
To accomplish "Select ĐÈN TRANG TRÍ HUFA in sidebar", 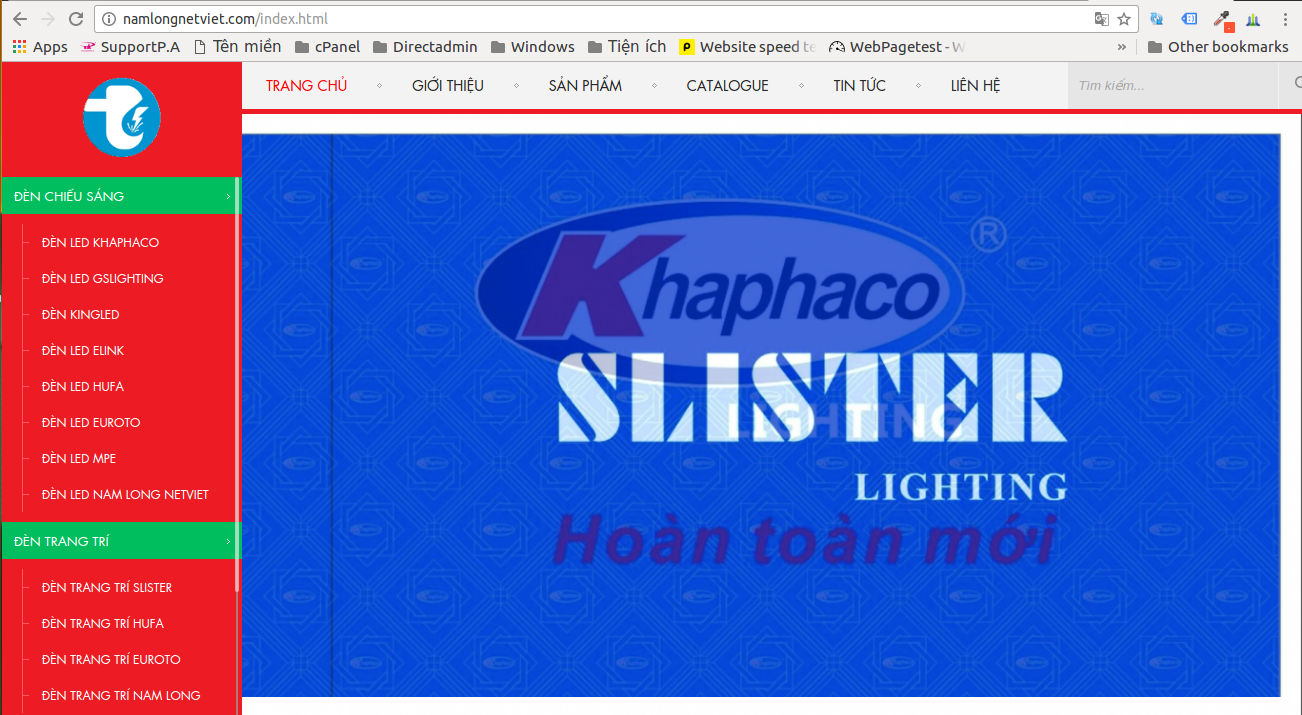I will click(103, 624).
